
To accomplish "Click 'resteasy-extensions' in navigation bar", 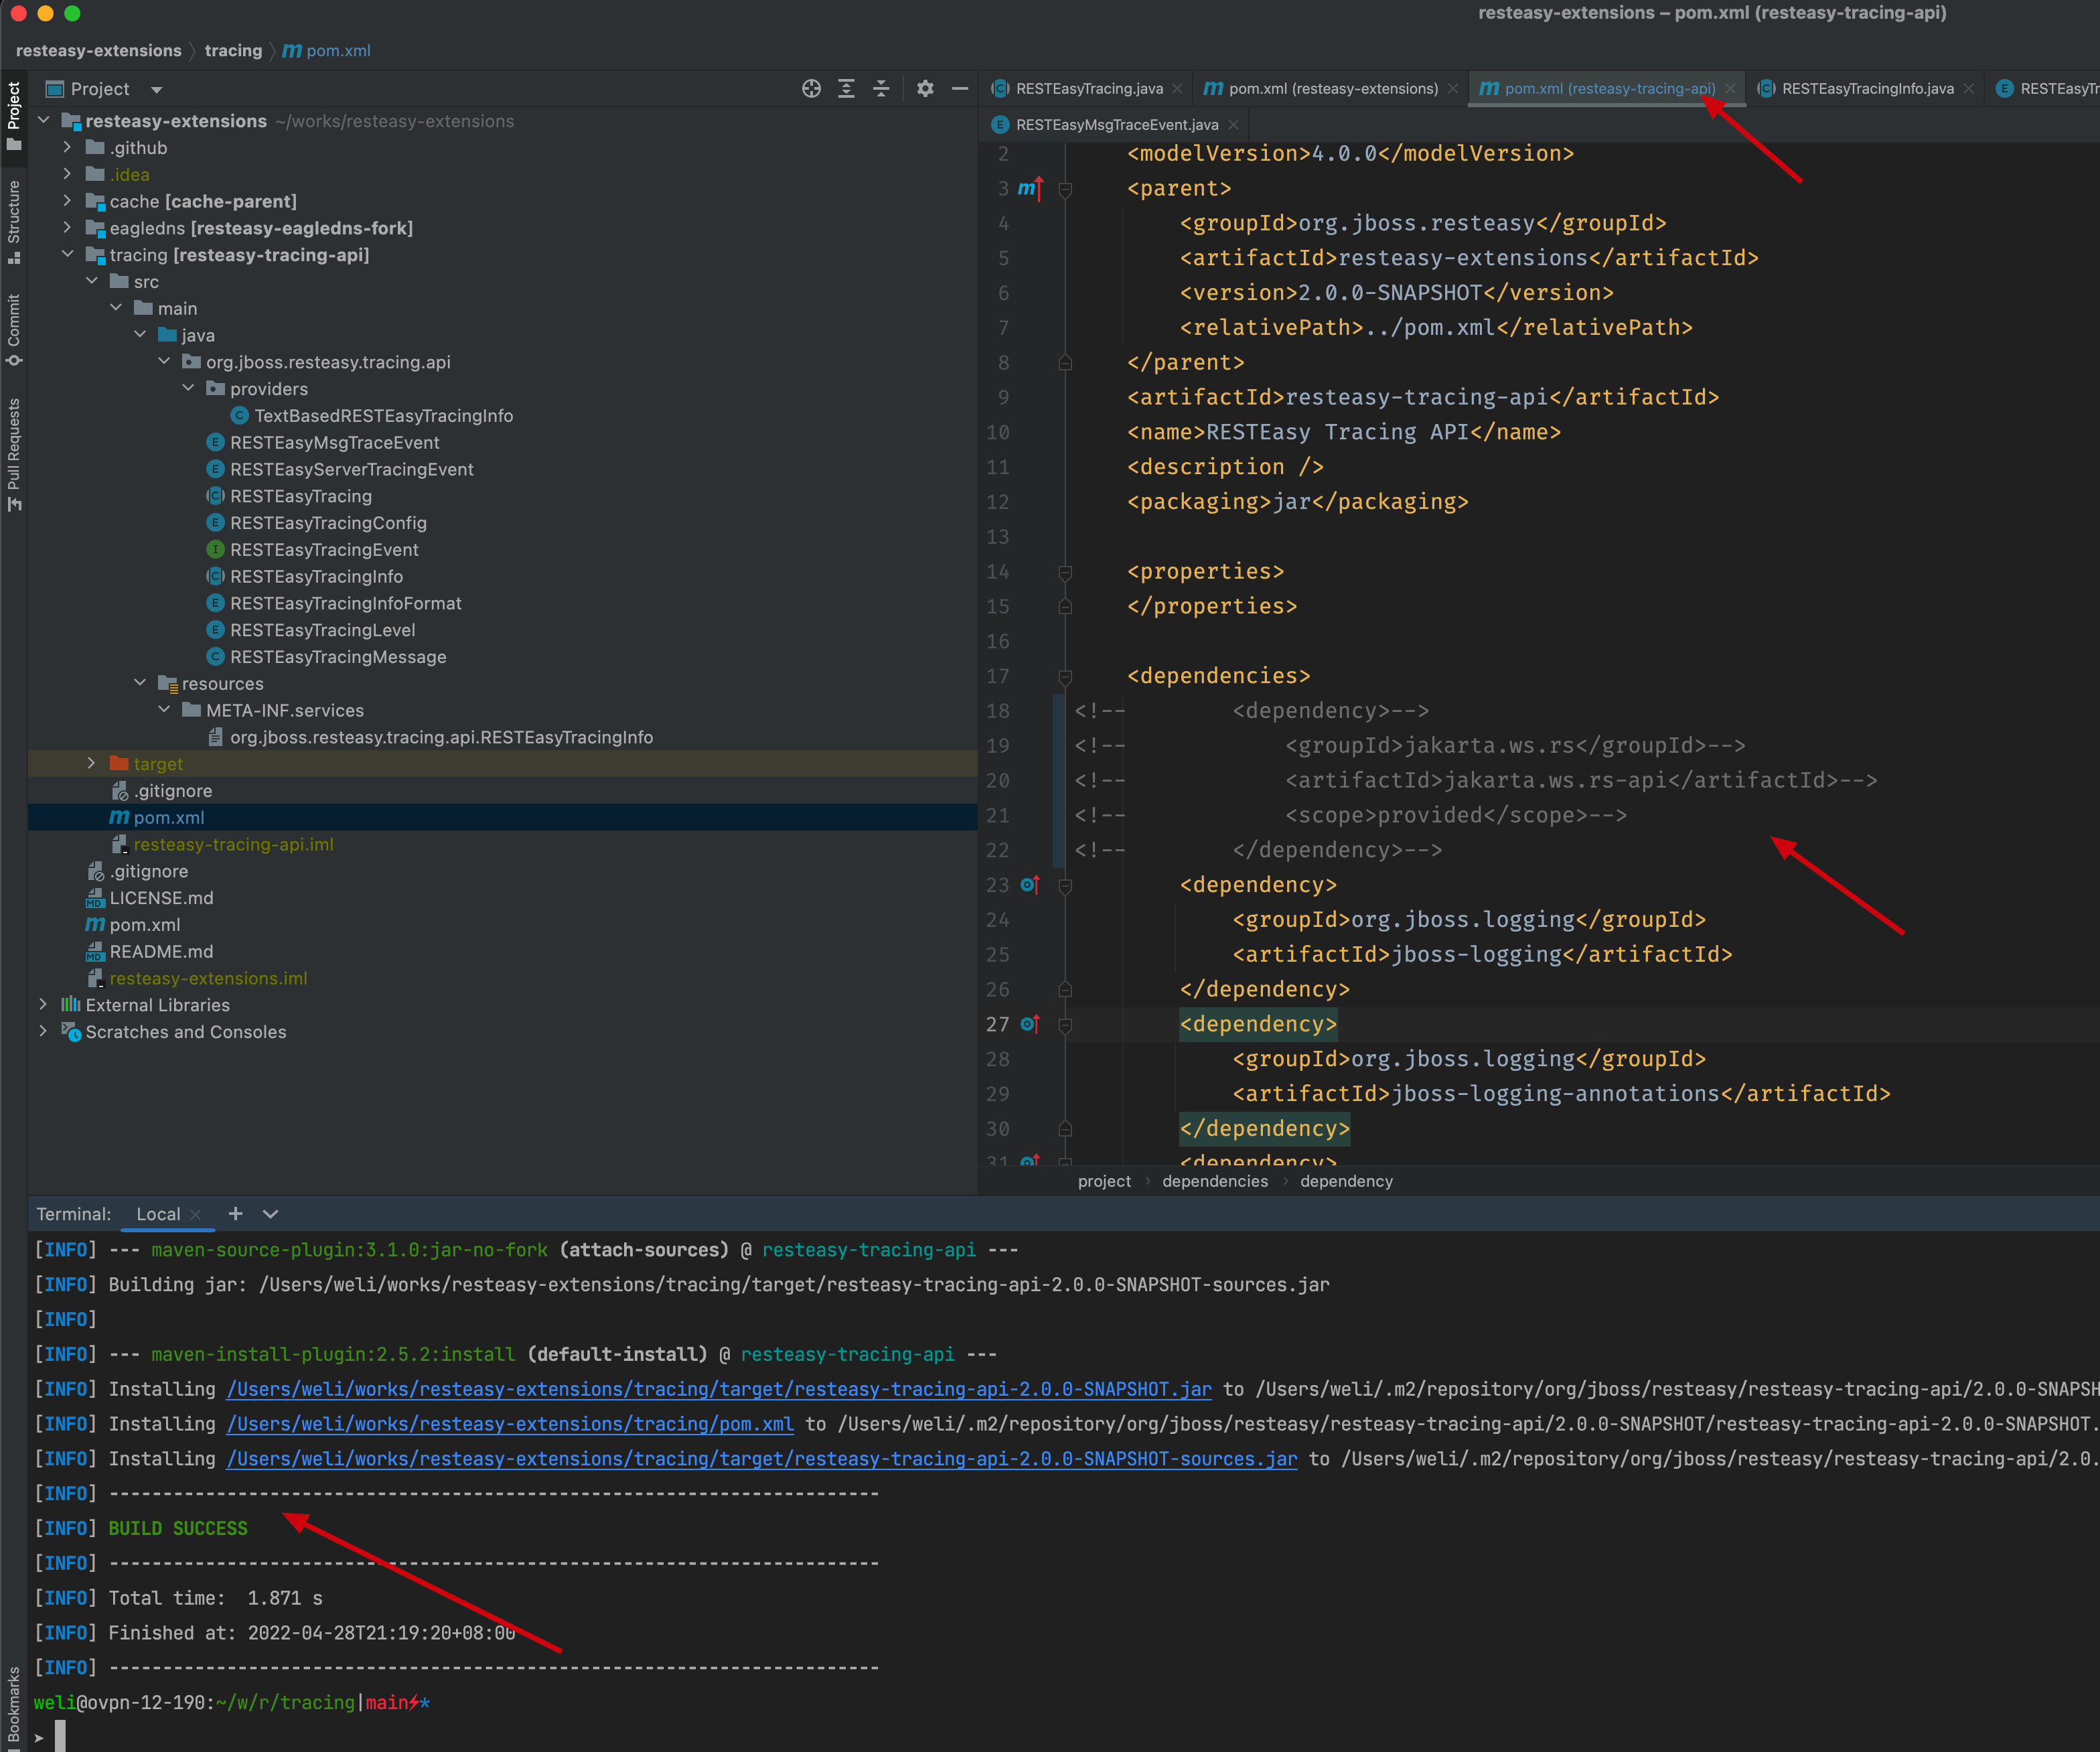I will point(98,51).
